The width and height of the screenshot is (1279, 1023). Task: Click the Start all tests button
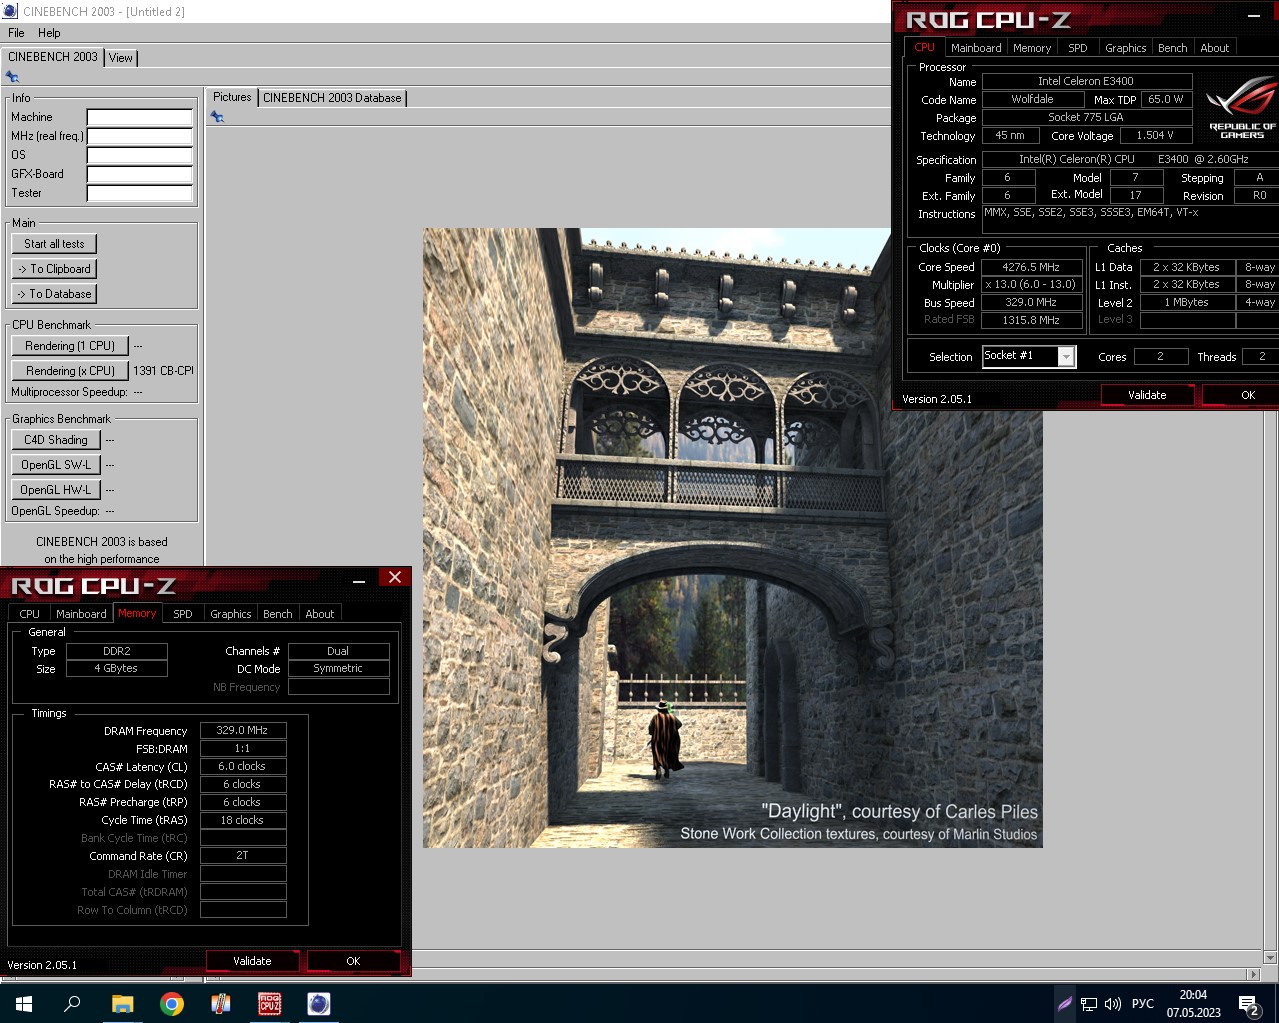[54, 244]
